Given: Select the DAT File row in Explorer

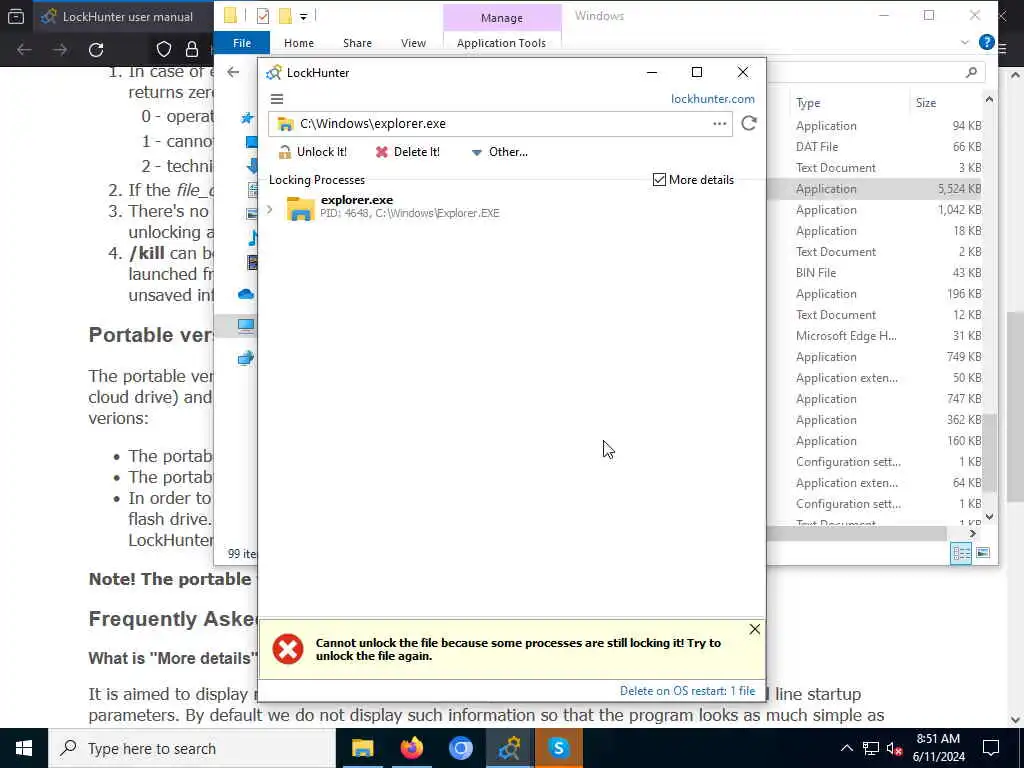Looking at the screenshot, I should coord(875,147).
